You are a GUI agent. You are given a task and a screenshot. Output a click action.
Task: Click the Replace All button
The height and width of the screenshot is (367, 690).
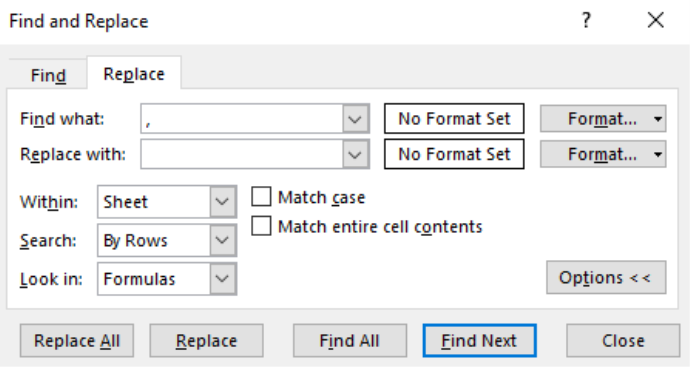coord(77,341)
